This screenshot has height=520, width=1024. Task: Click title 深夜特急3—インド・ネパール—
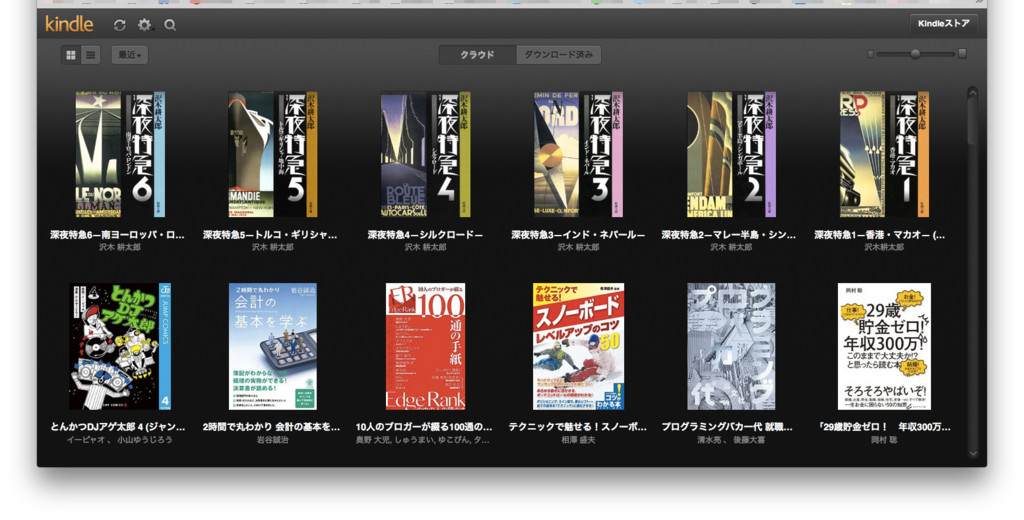[x=578, y=235]
